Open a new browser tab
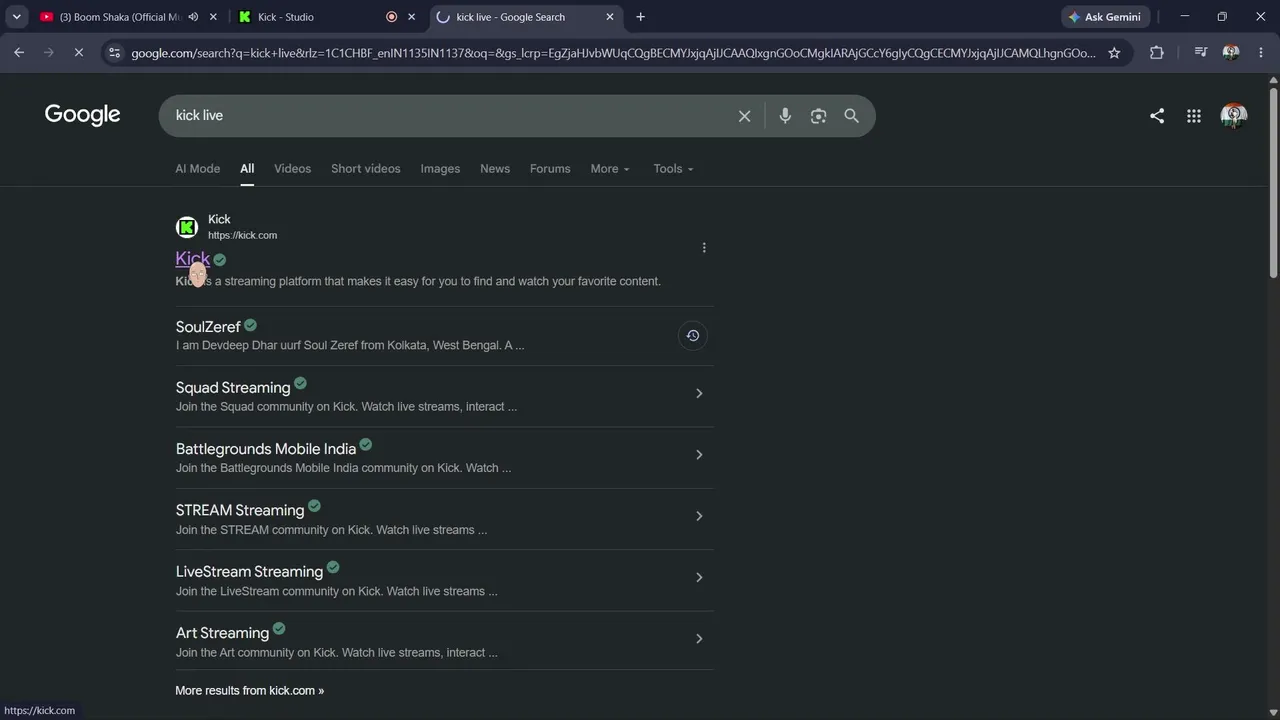This screenshot has width=1280, height=720. (640, 17)
